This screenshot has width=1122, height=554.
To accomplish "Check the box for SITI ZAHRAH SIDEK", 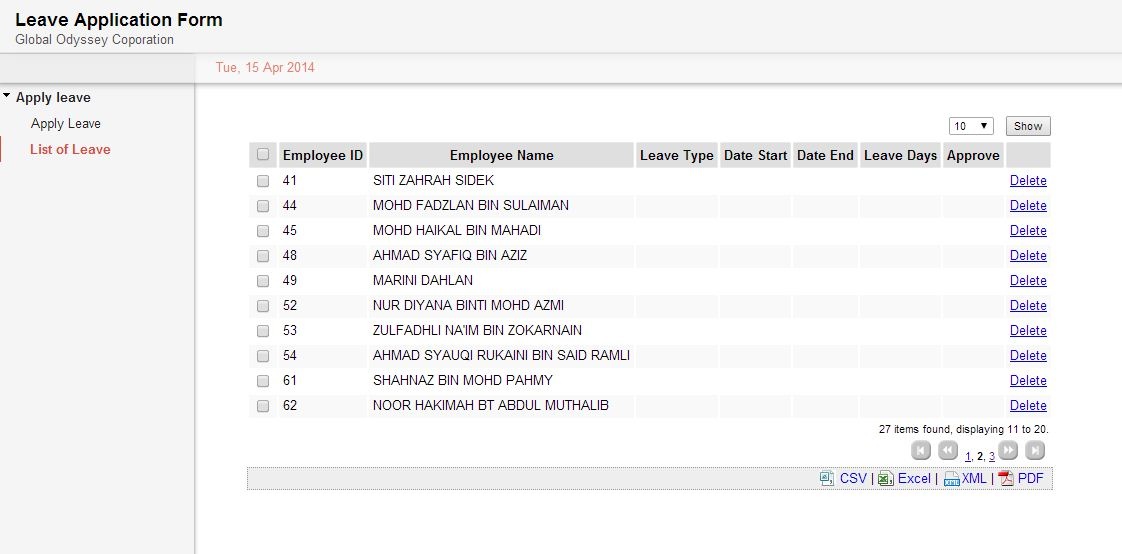I will [x=263, y=181].
